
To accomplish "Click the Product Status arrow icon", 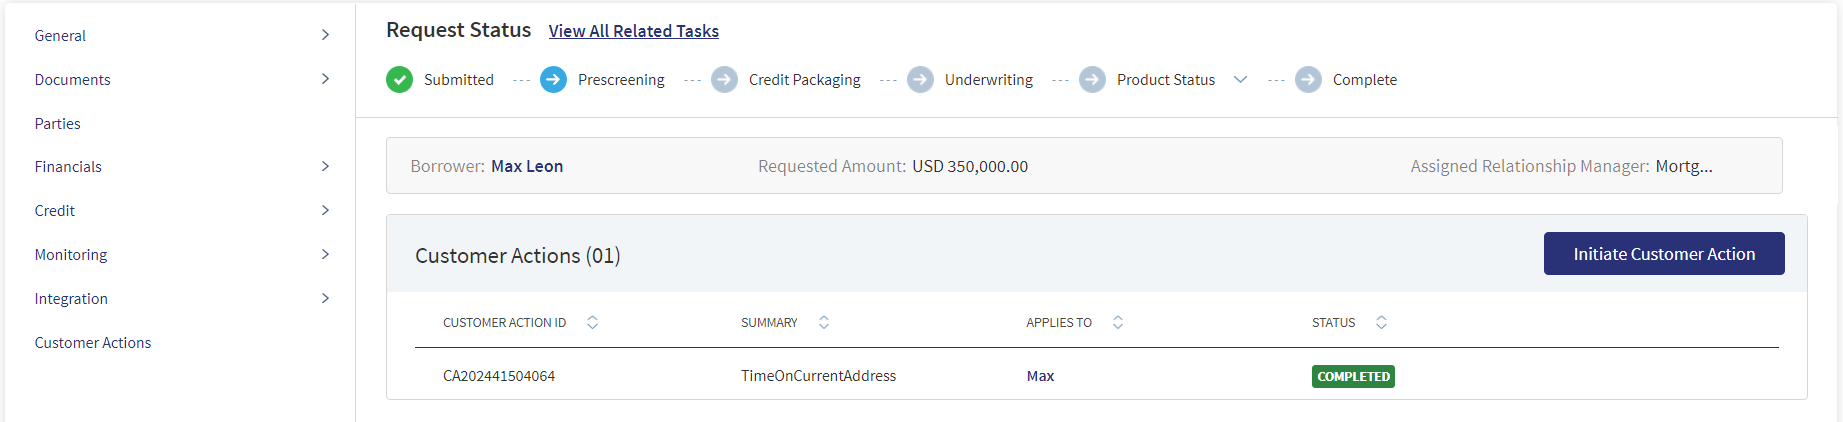I will tap(1092, 79).
